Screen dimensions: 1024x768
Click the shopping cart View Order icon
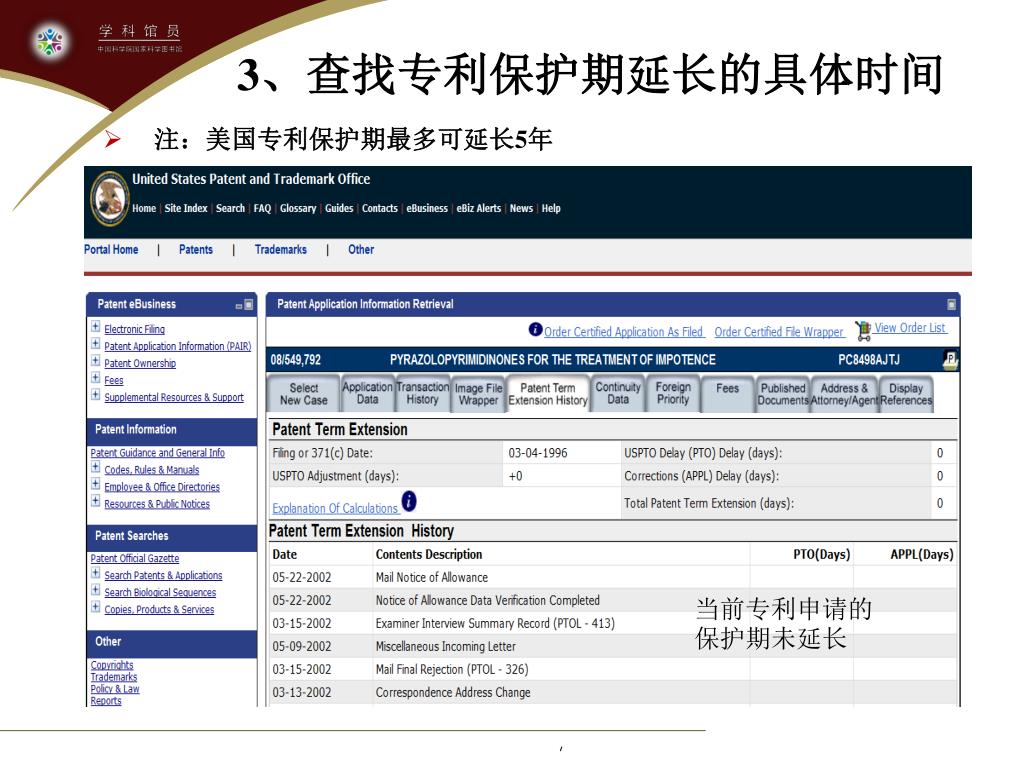(x=863, y=330)
